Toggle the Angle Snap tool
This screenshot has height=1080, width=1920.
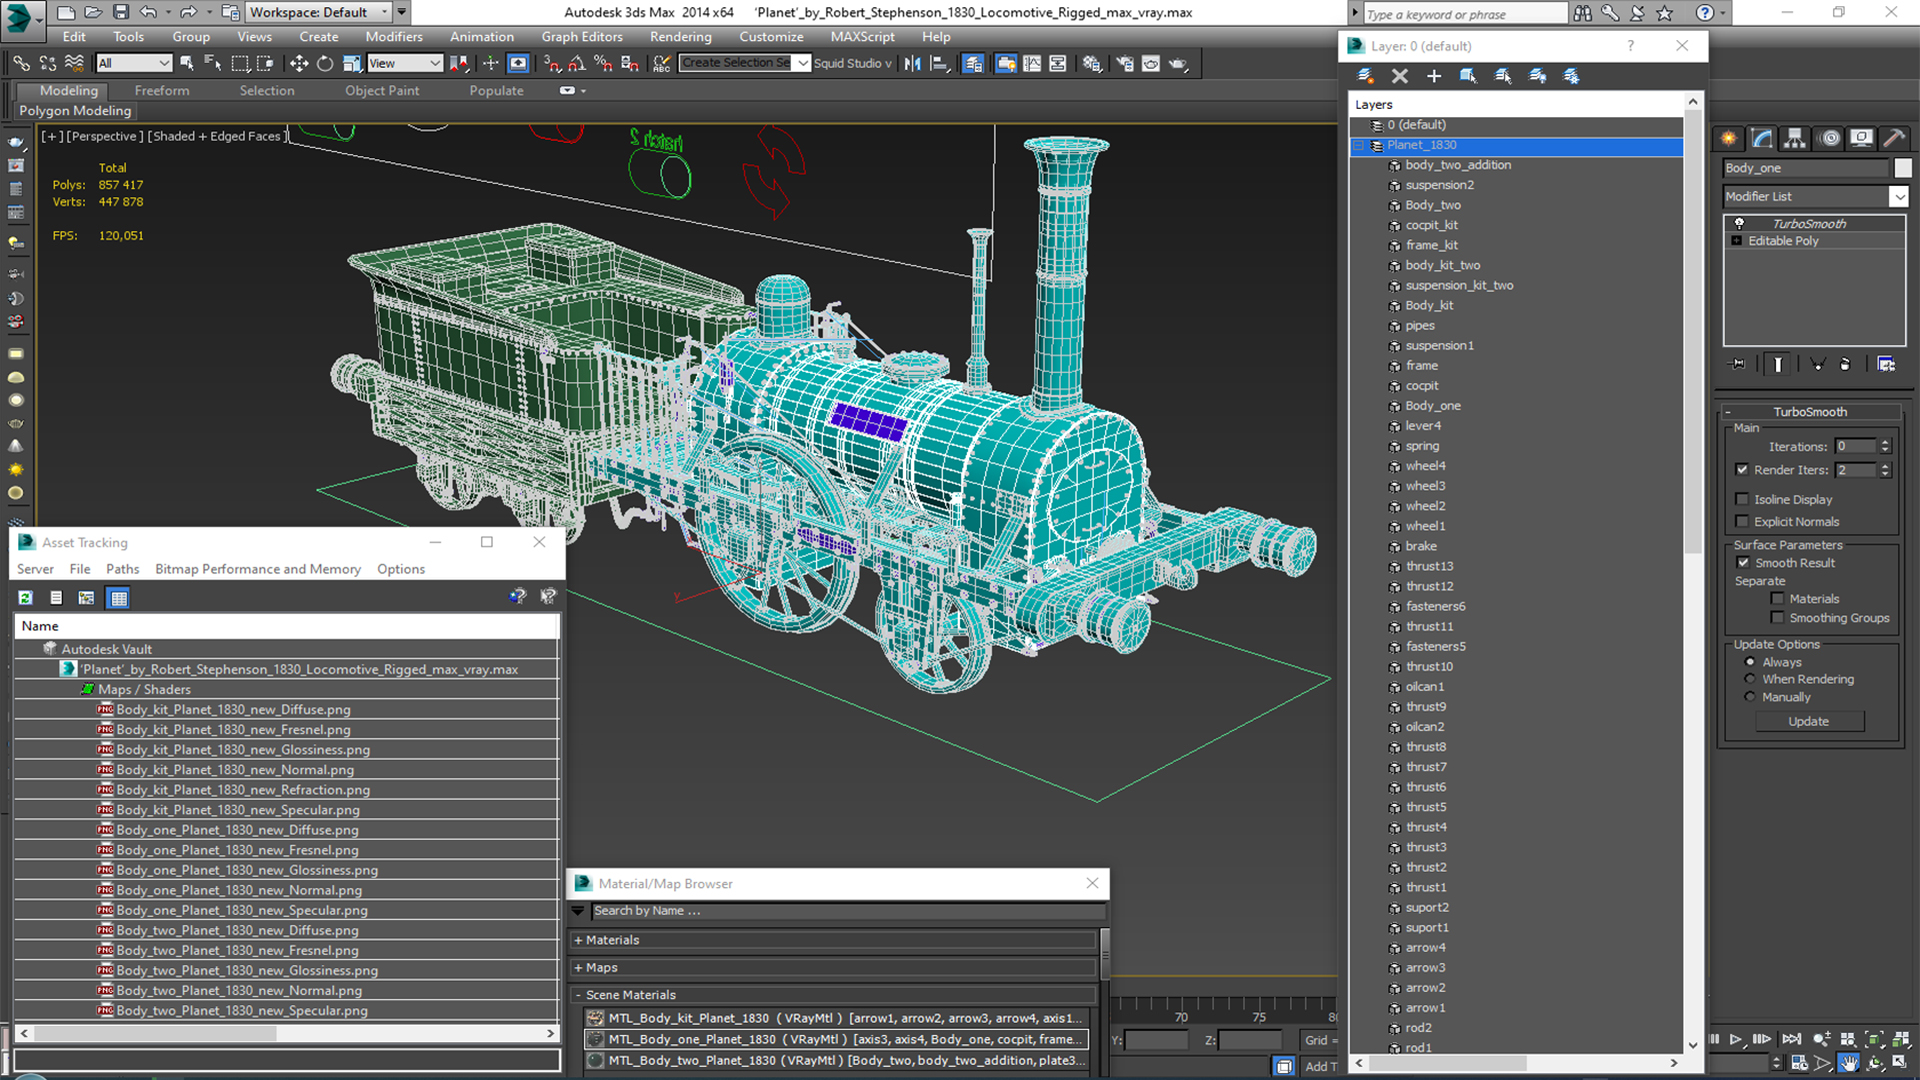point(577,63)
